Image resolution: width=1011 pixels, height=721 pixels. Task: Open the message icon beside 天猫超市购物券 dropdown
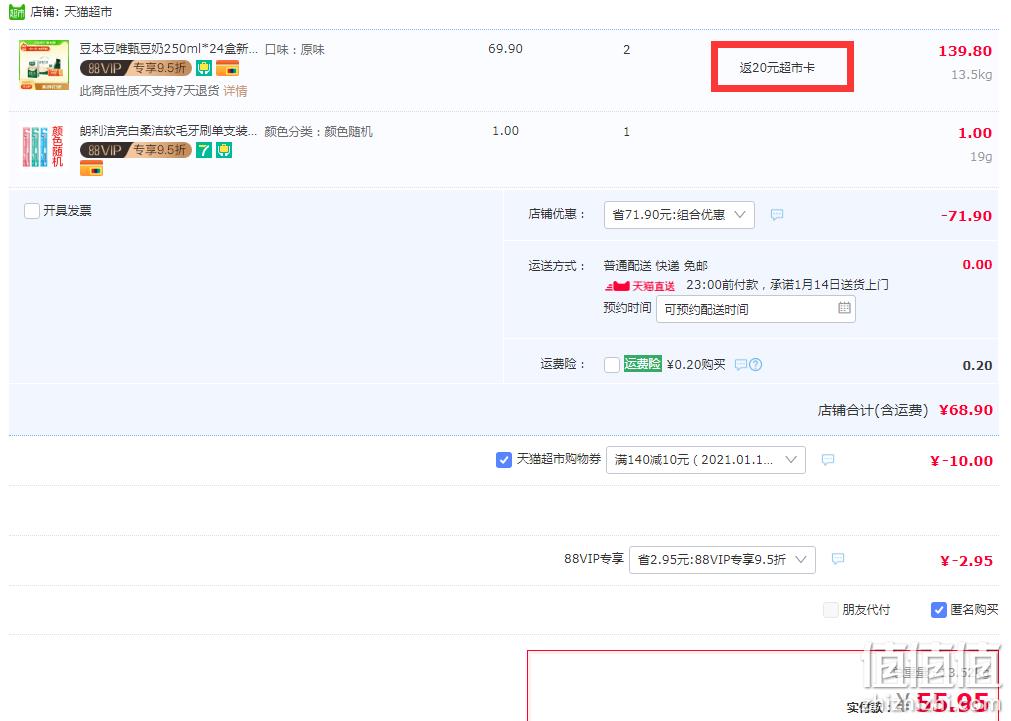click(828, 460)
